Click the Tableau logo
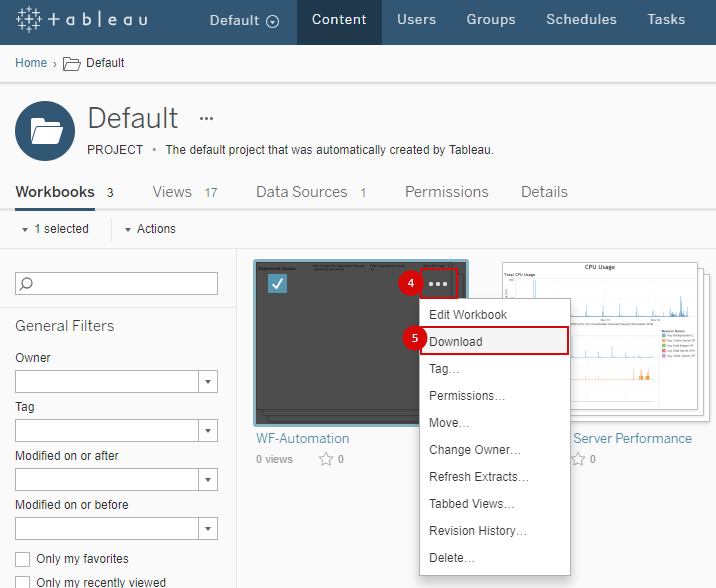This screenshot has height=588, width=716. (x=82, y=20)
